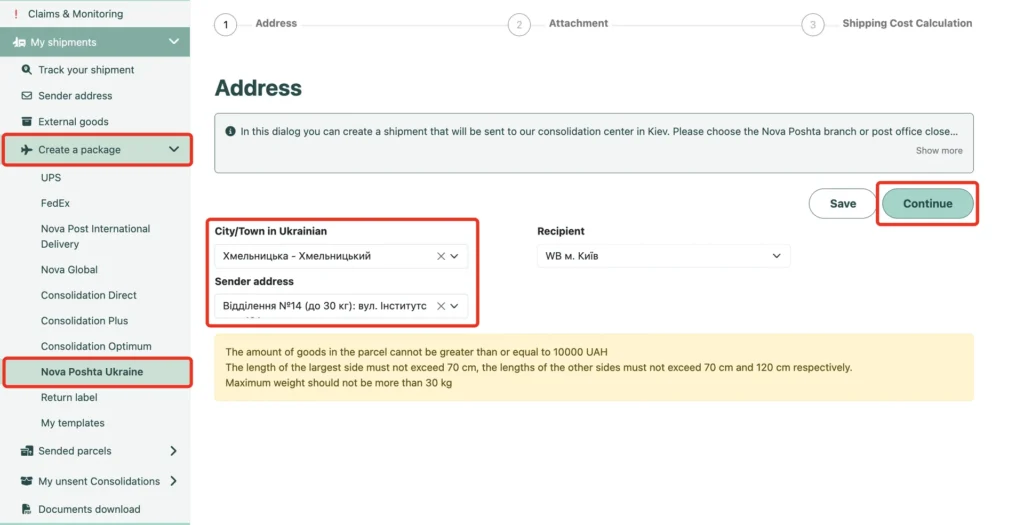Clear the City/Town selection with the X
This screenshot has width=1024, height=525.
coord(441,256)
